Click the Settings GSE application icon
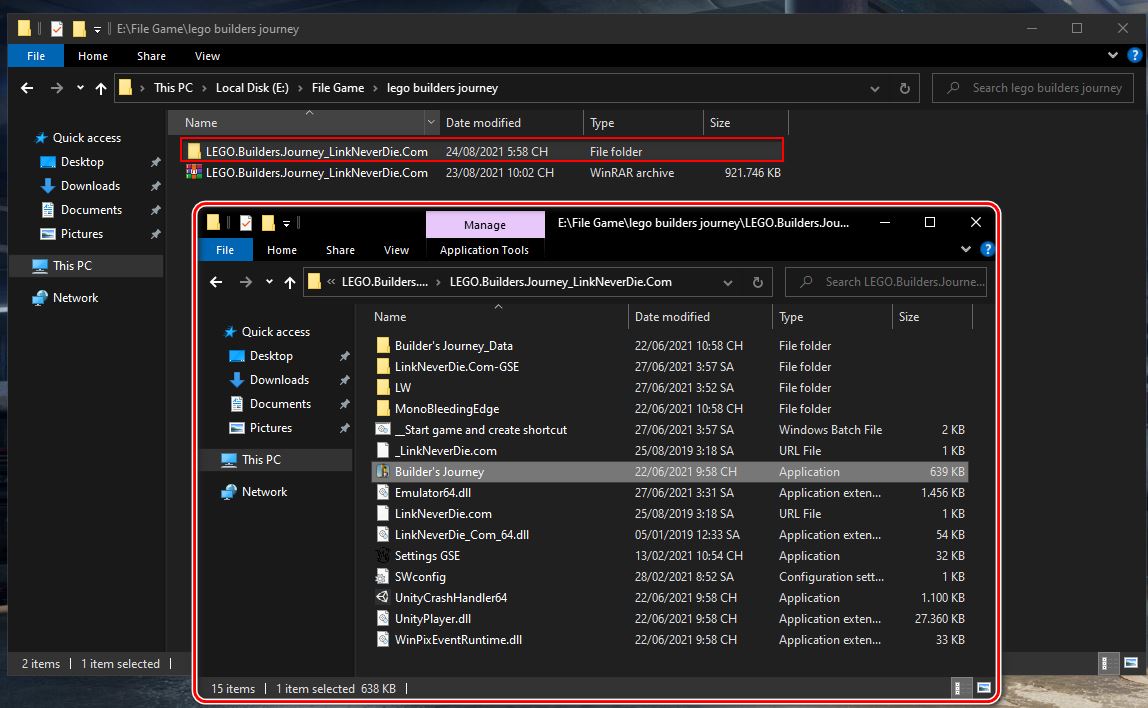The height and width of the screenshot is (708, 1148). (382, 556)
